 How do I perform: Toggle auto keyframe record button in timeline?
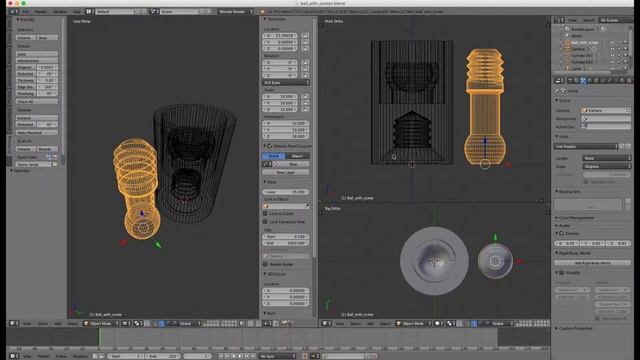tap(304, 356)
